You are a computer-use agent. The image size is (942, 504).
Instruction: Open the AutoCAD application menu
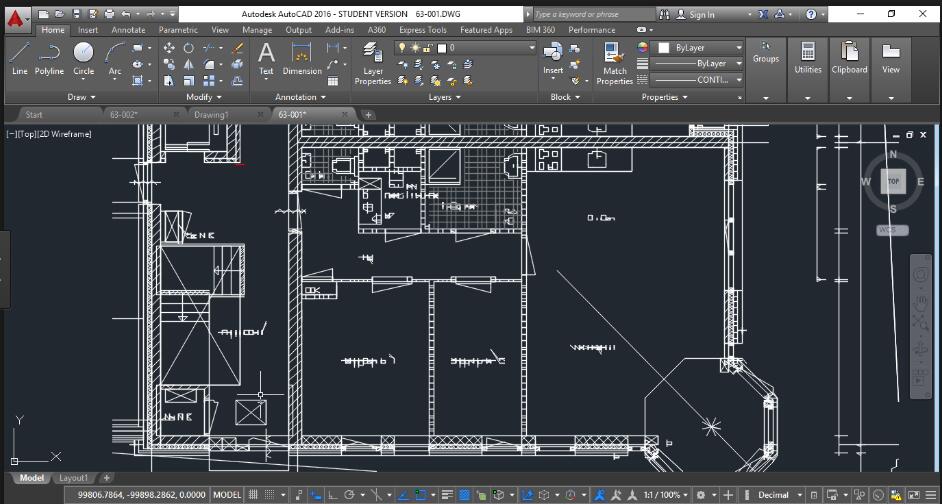(17, 20)
